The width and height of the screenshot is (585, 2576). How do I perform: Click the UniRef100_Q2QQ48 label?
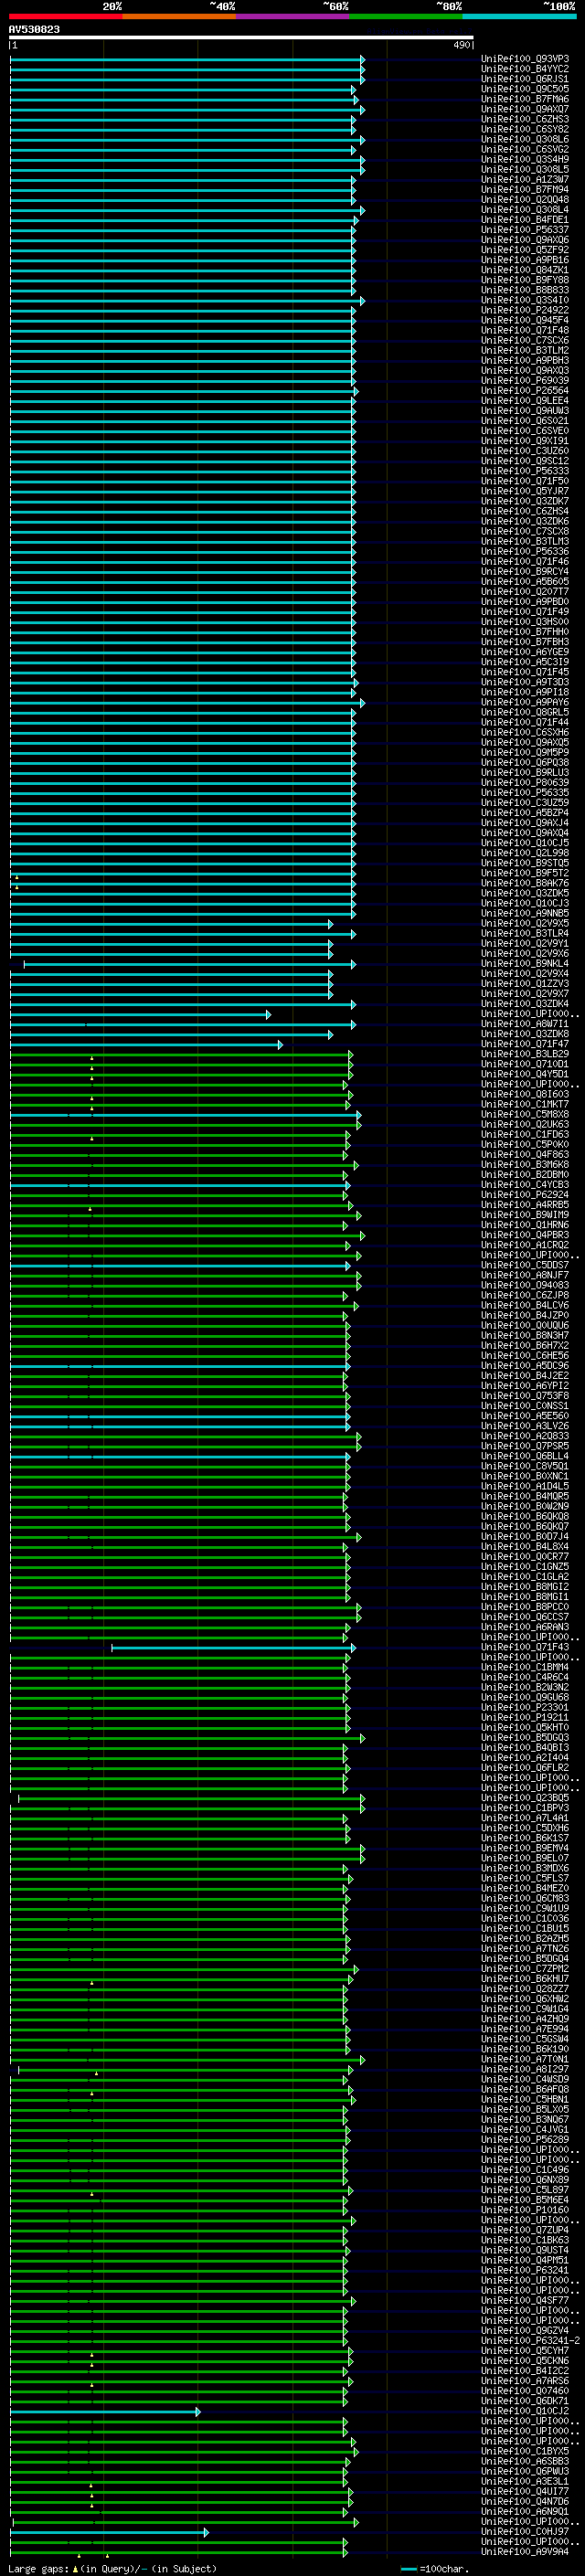pos(525,200)
